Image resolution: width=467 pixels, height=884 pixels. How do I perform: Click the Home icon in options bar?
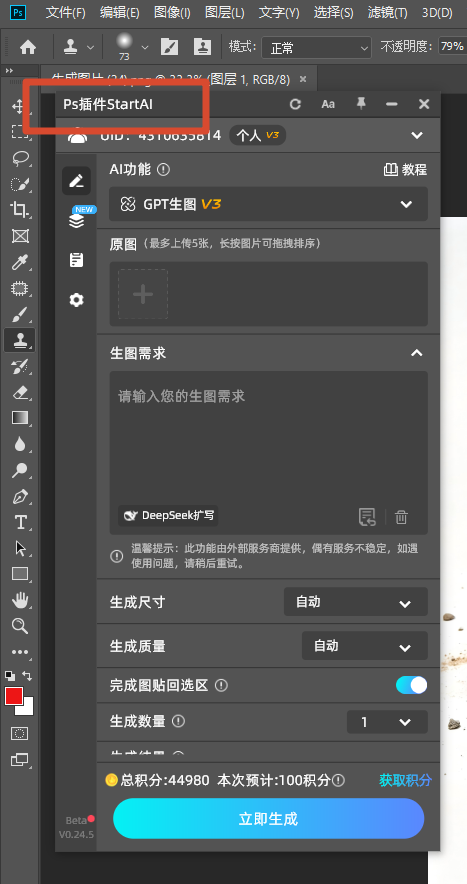point(28,47)
